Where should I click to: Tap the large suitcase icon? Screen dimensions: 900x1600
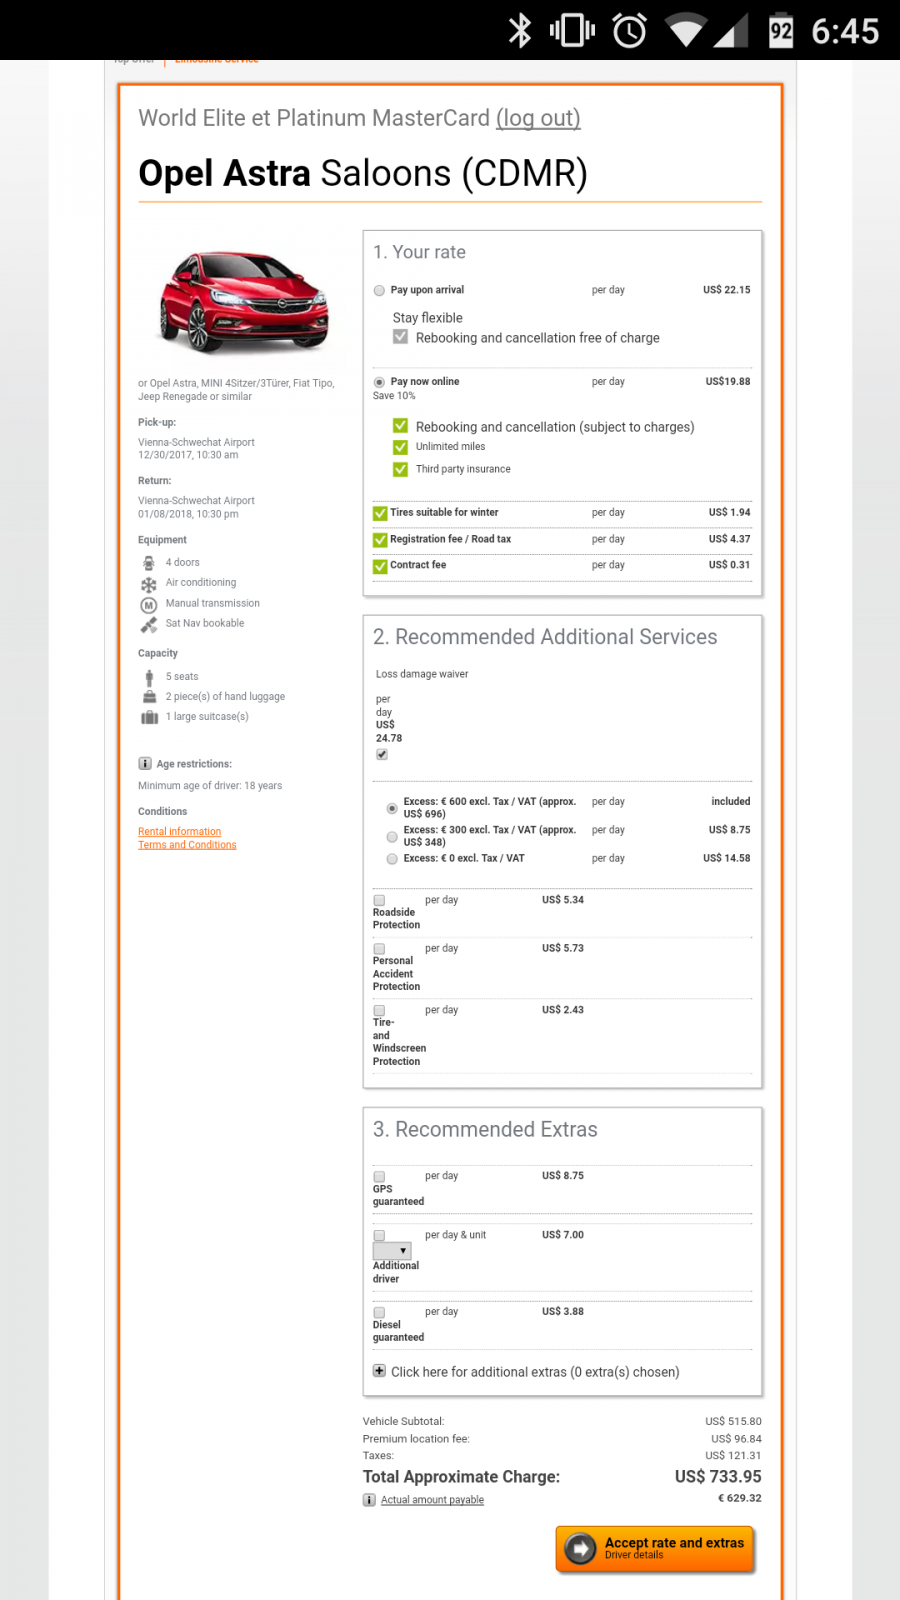[150, 717]
